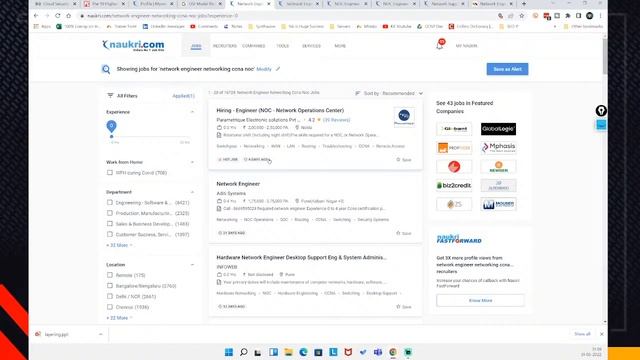
Task: Open the browser extensions puzzle icon
Action: [568, 16]
